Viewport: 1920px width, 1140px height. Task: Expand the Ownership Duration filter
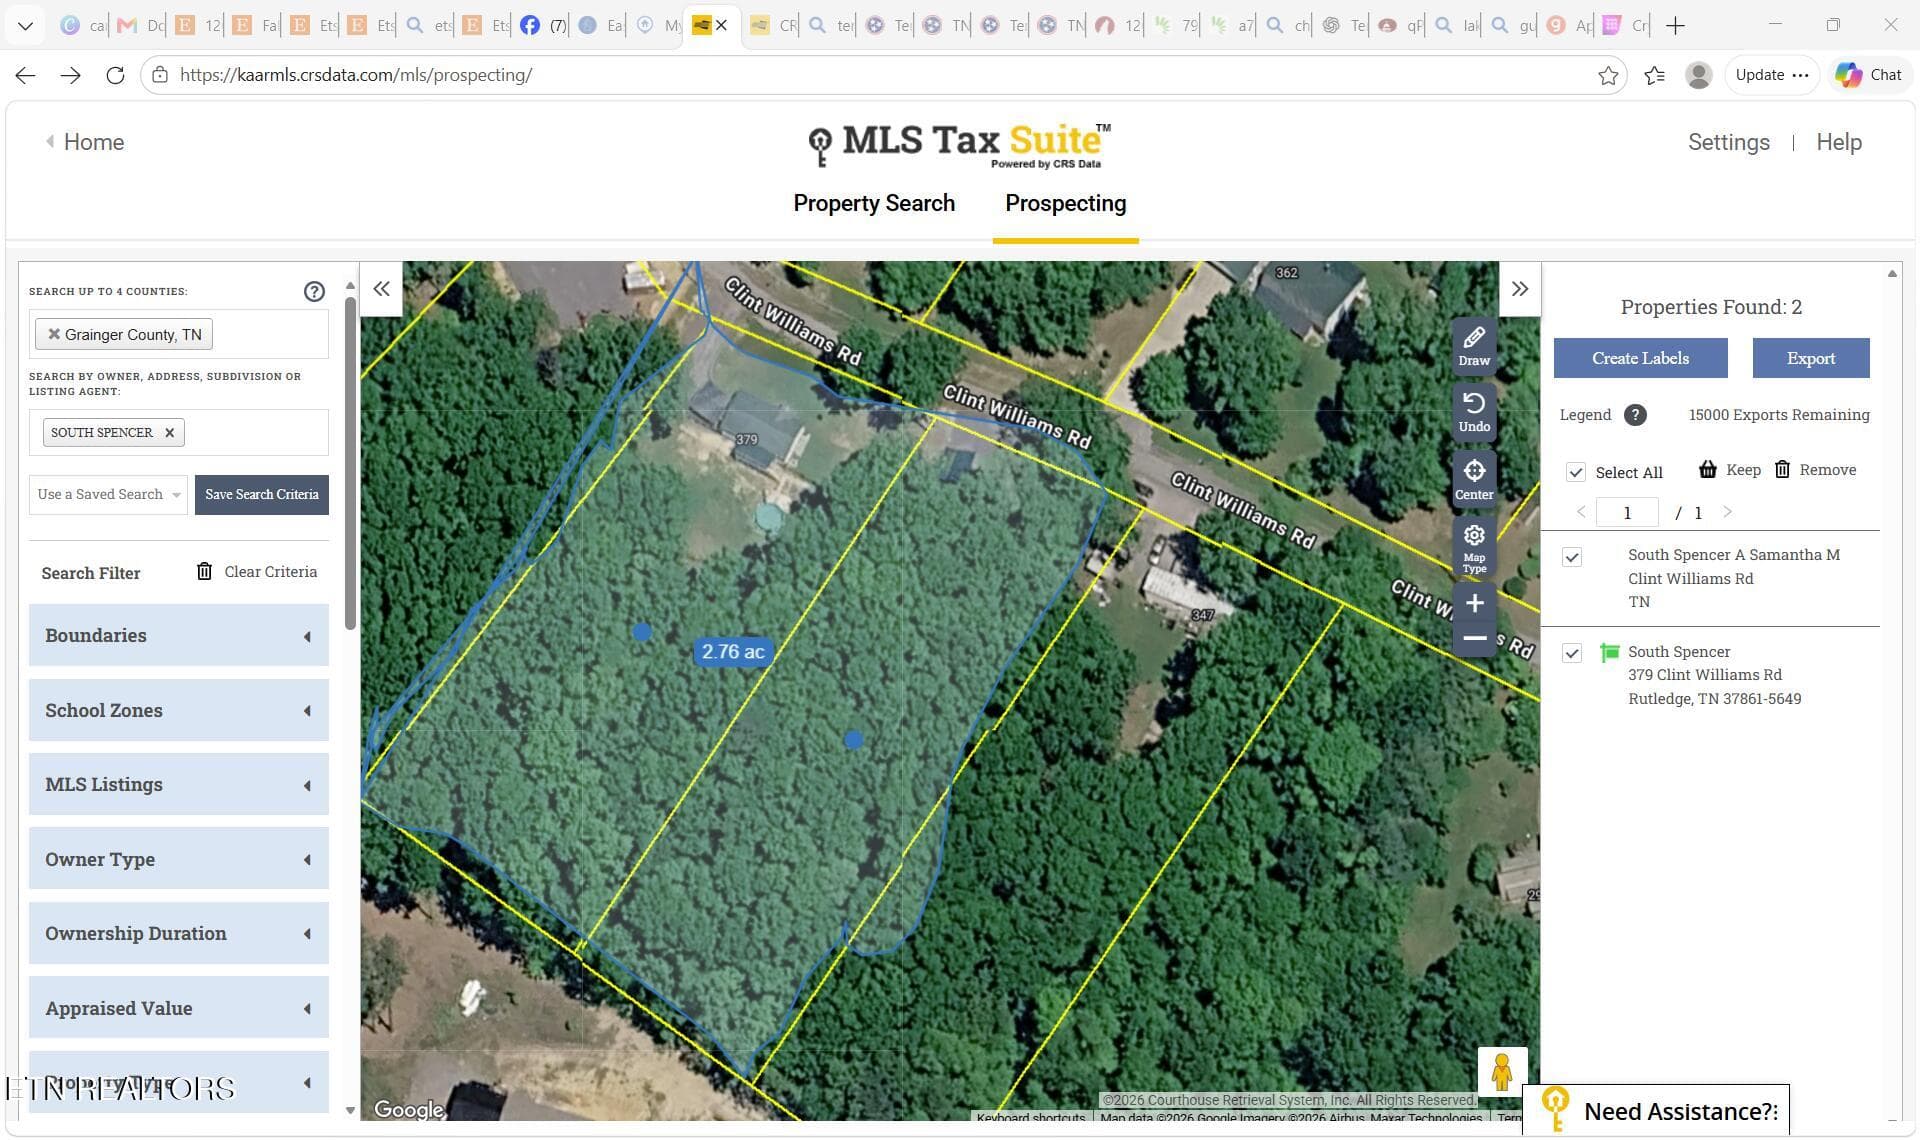[179, 933]
